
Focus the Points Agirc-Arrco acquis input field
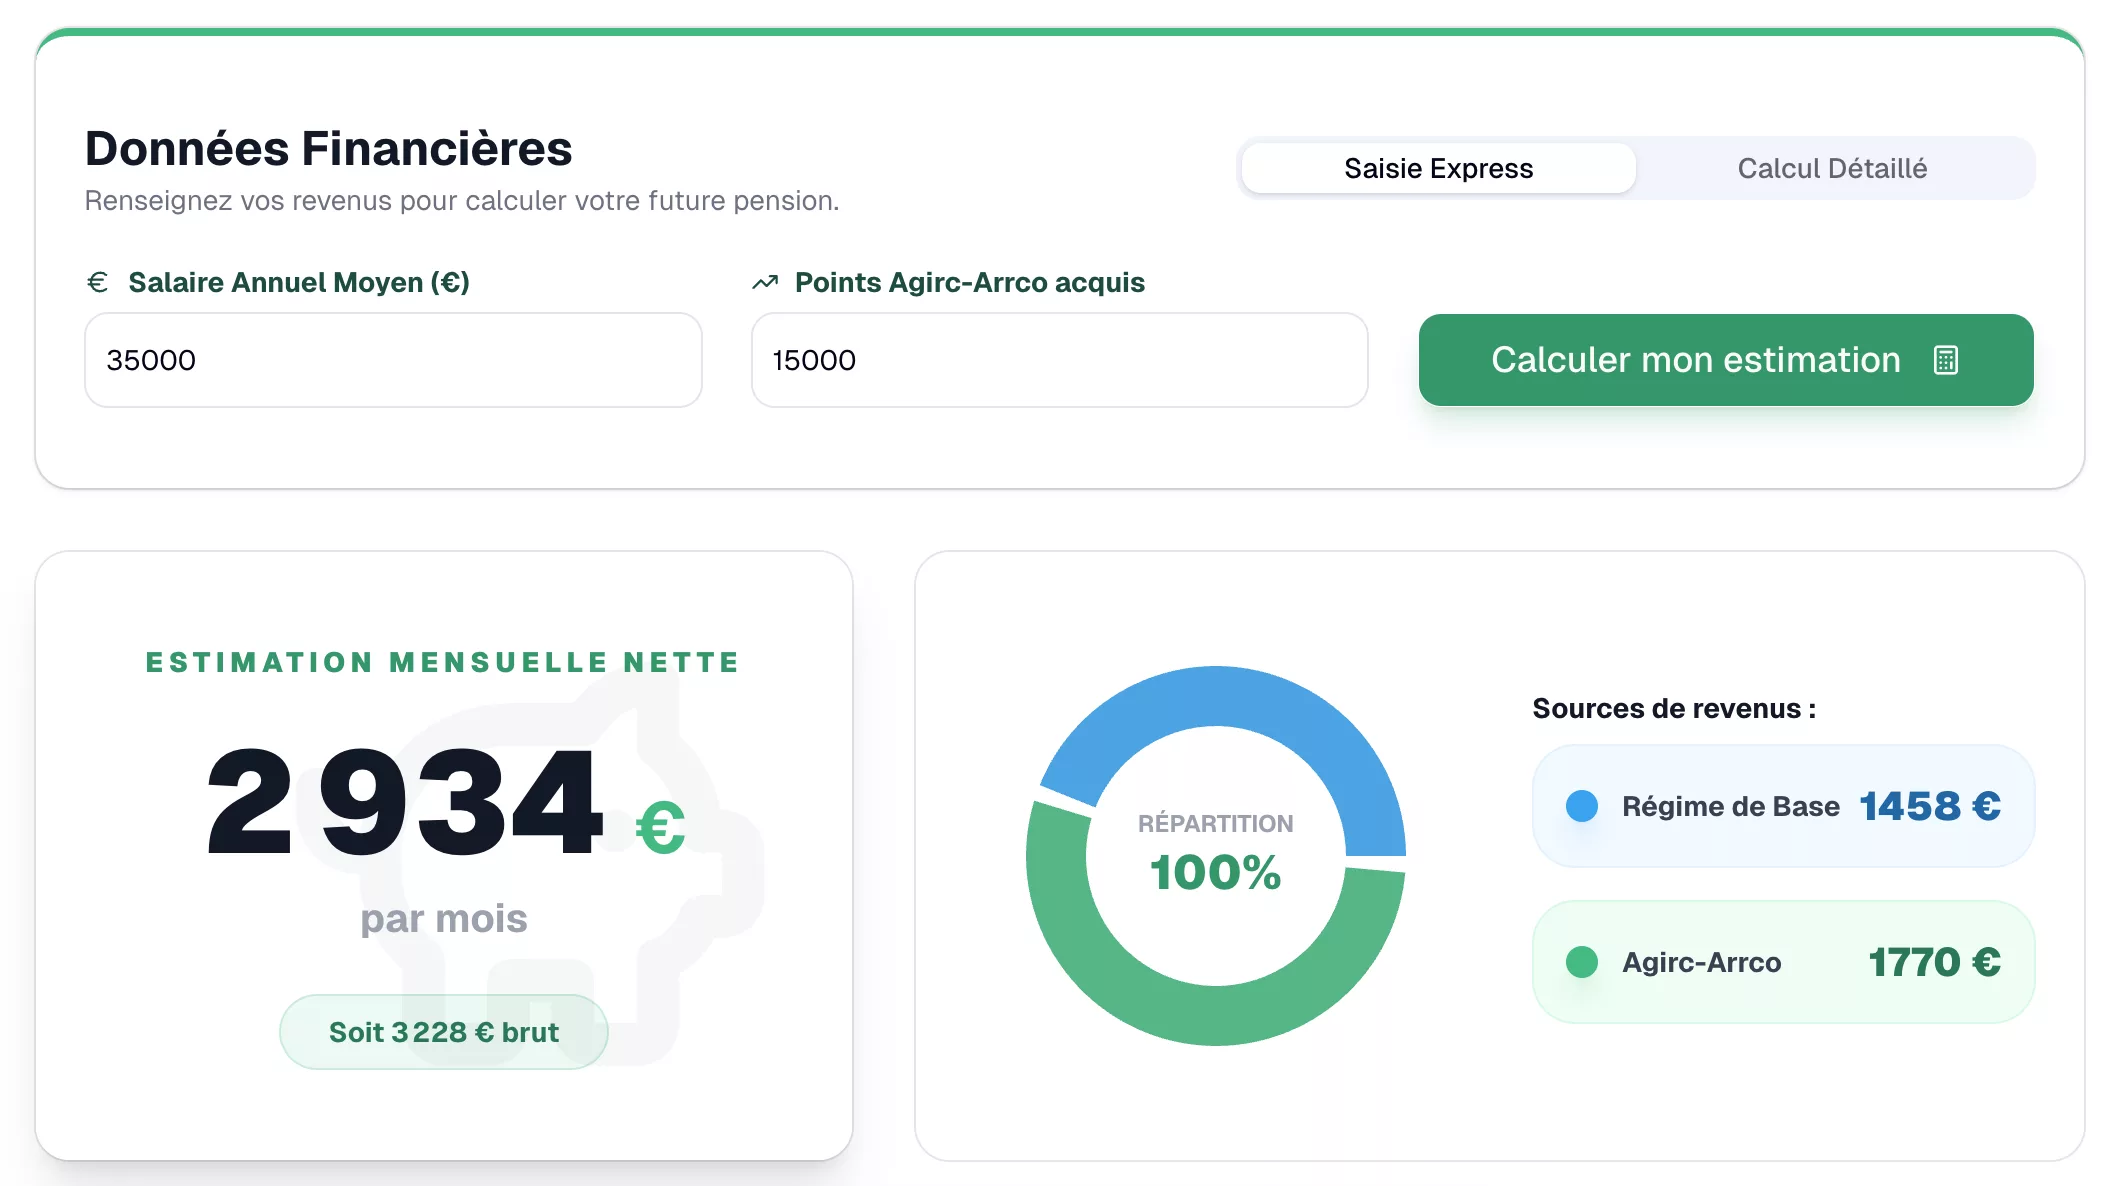(x=1059, y=360)
